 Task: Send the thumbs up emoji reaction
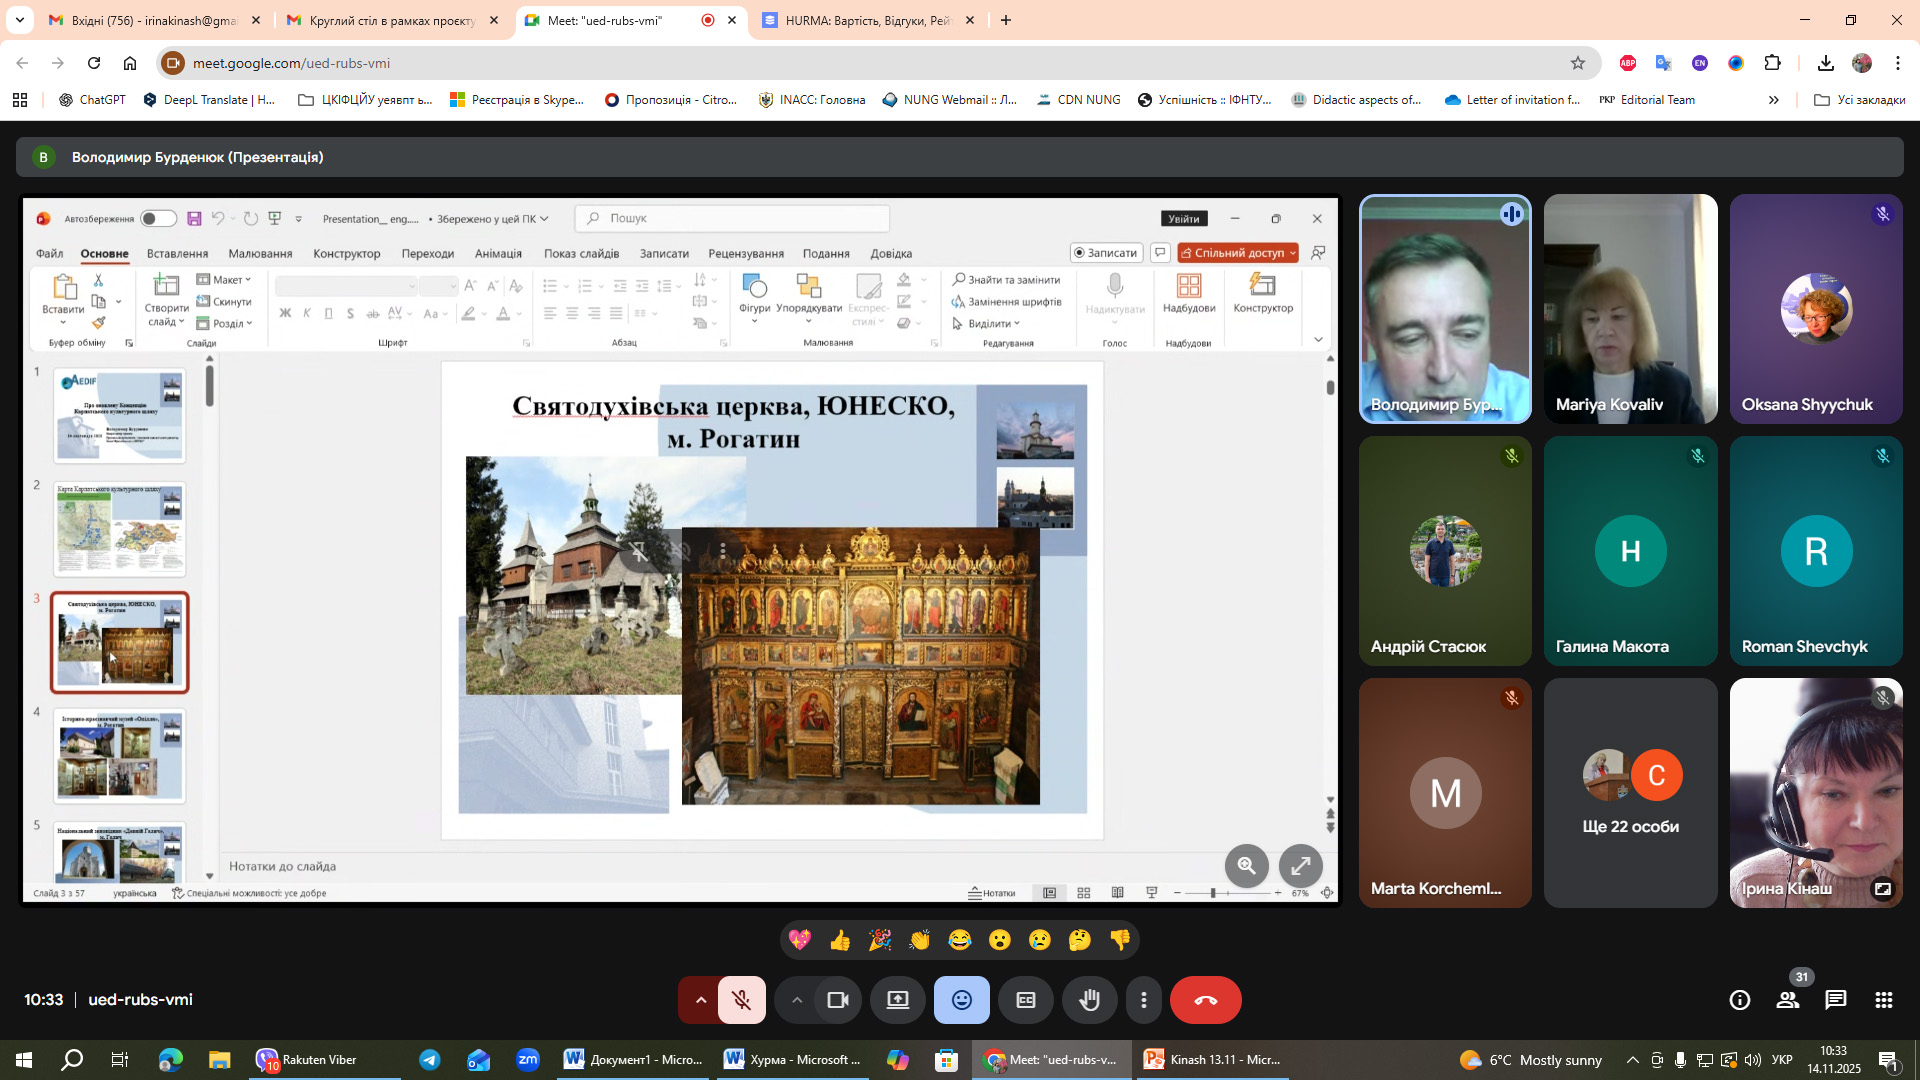click(x=839, y=940)
